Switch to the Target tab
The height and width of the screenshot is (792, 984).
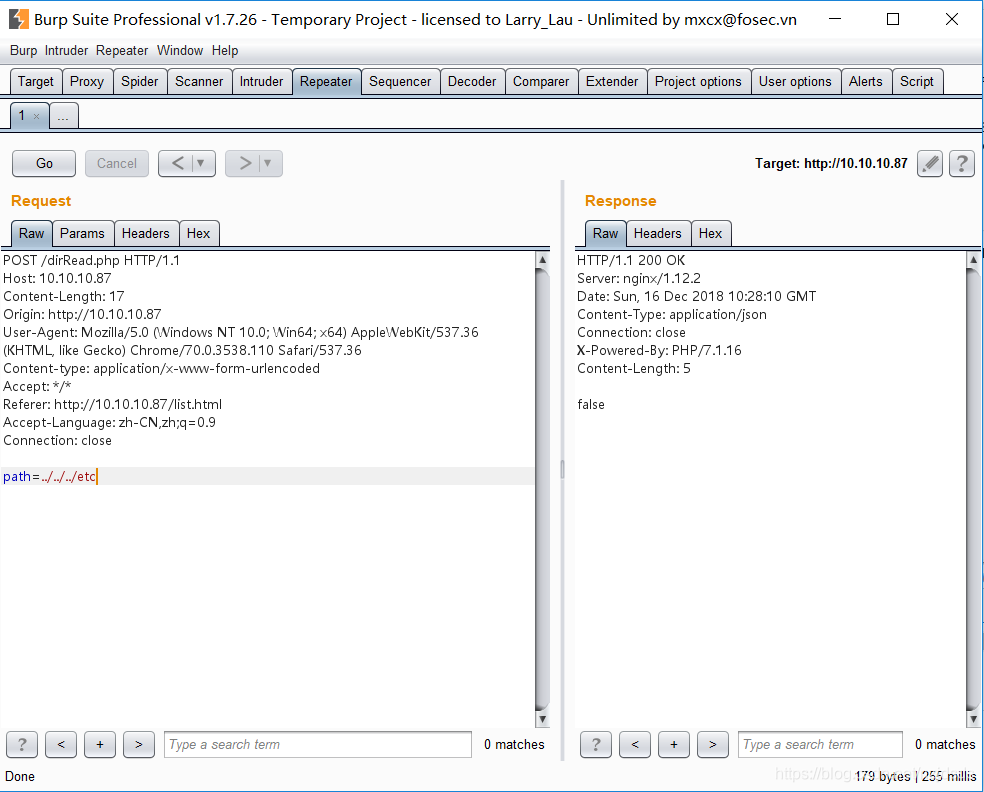[x=36, y=82]
